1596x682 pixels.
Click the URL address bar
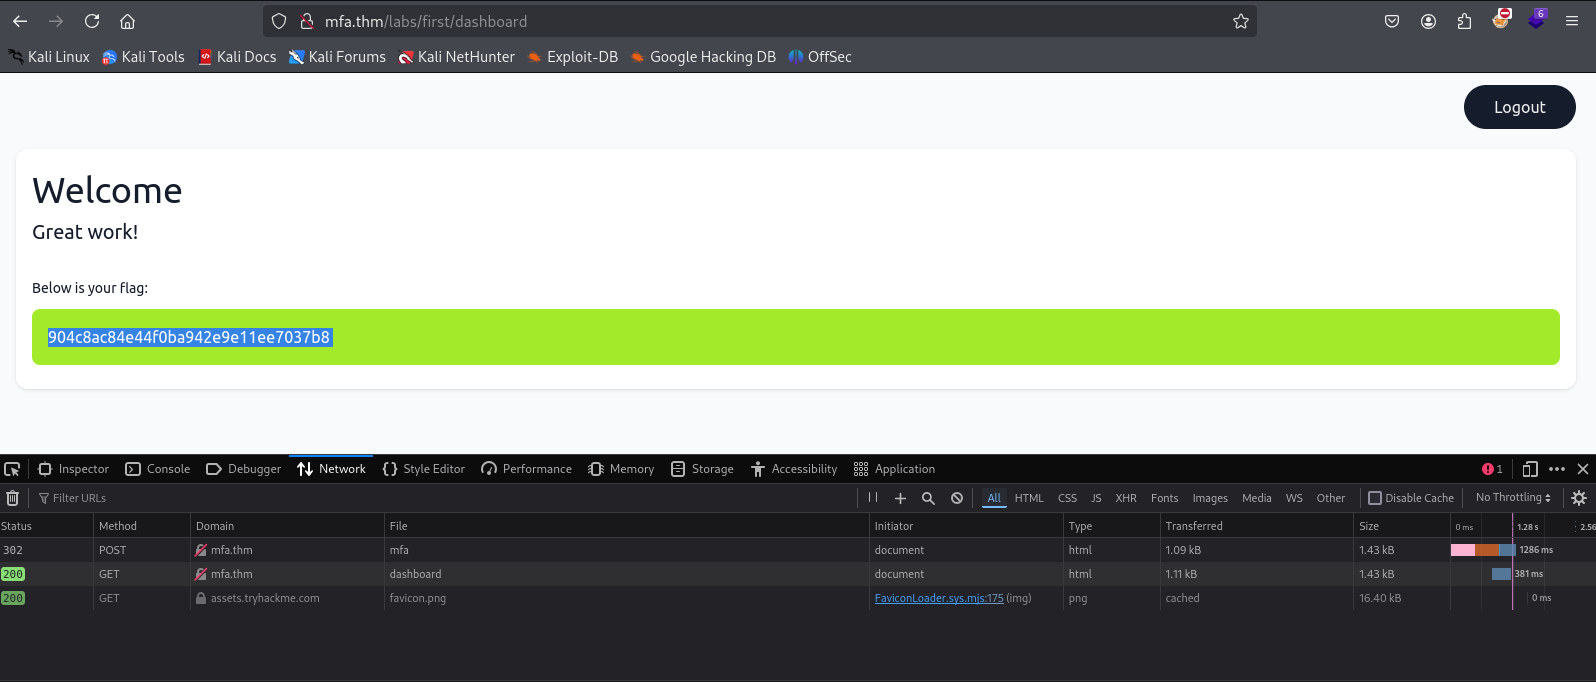pyautogui.click(x=760, y=21)
